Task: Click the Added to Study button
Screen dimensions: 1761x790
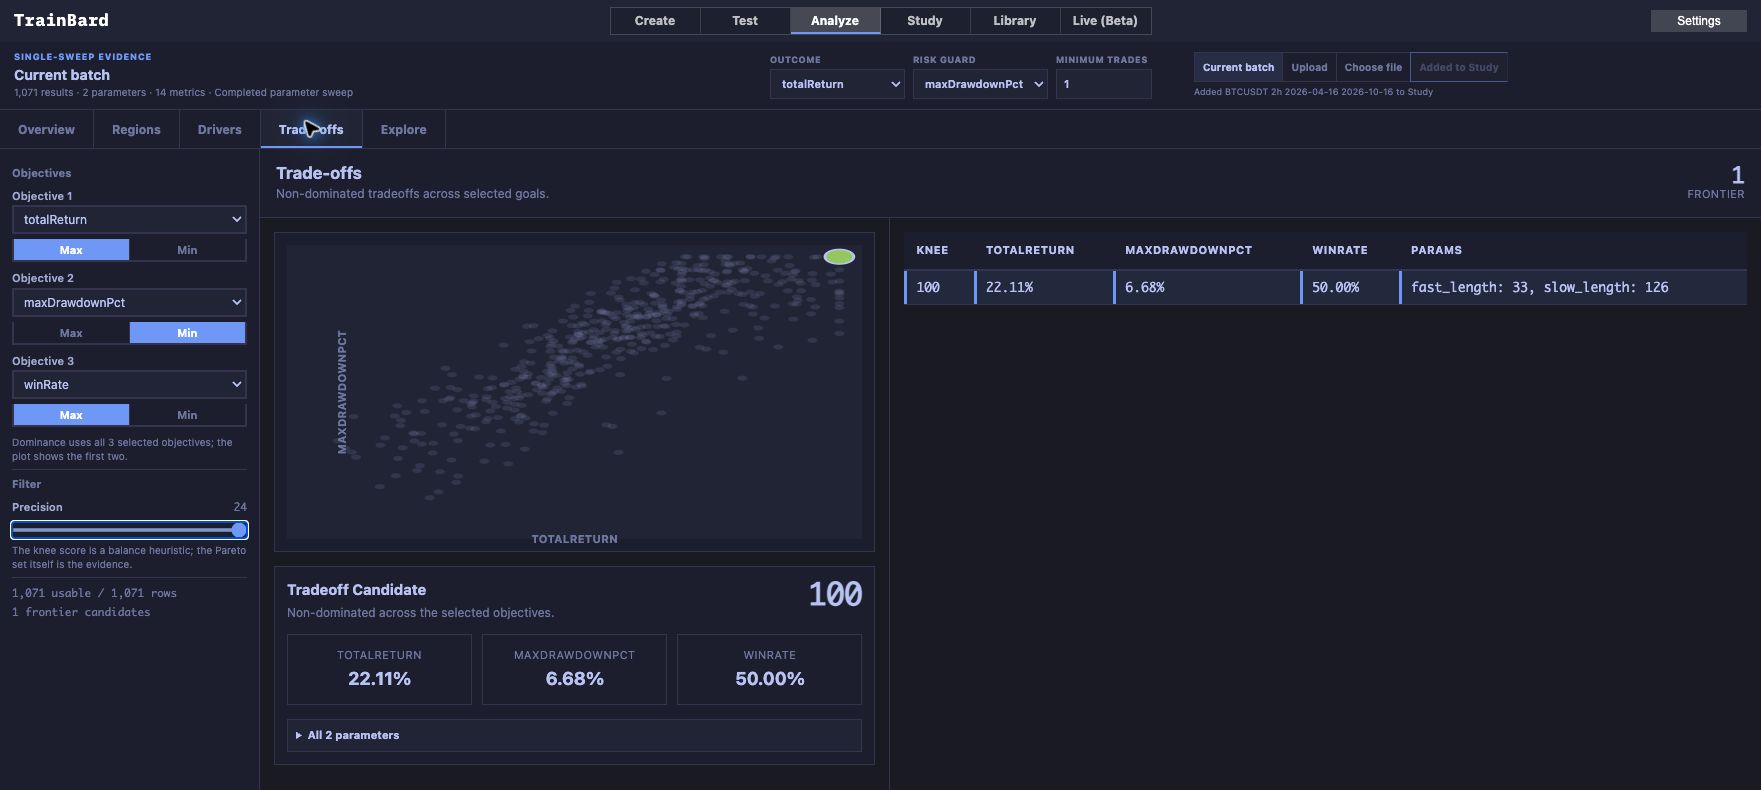Action: (1459, 67)
